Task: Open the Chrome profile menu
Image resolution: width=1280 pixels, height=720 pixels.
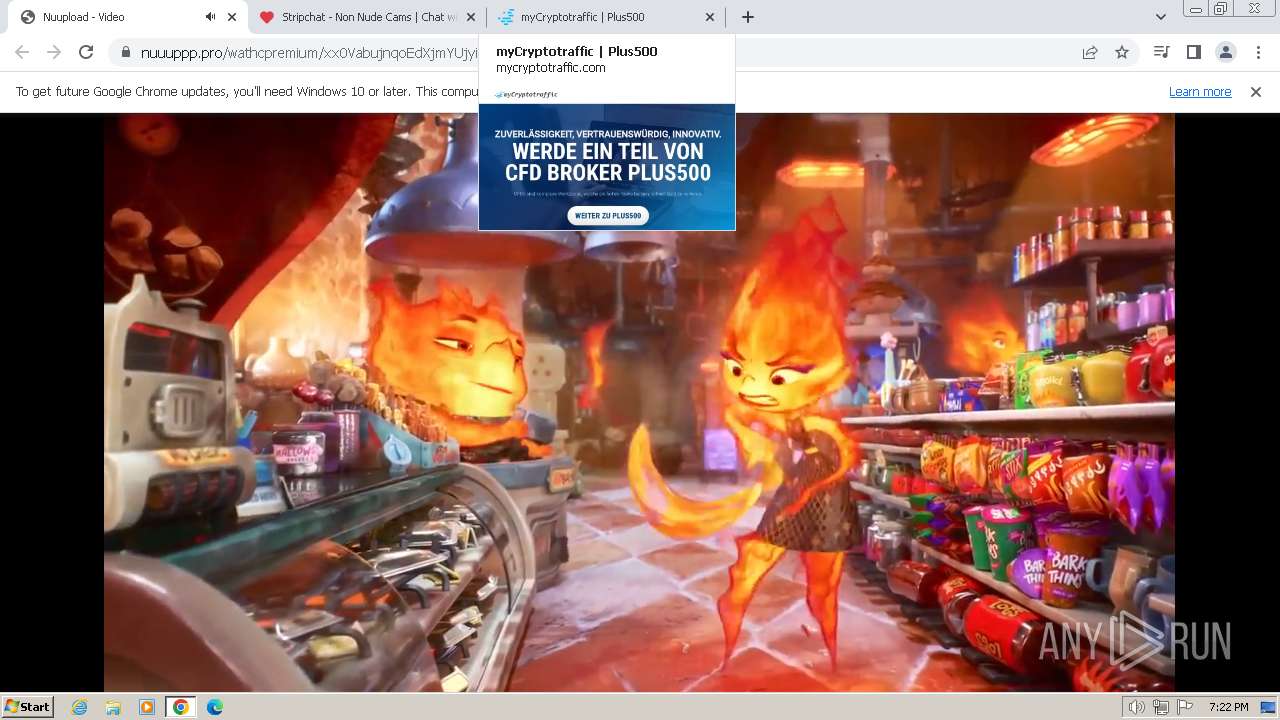Action: tap(1225, 52)
